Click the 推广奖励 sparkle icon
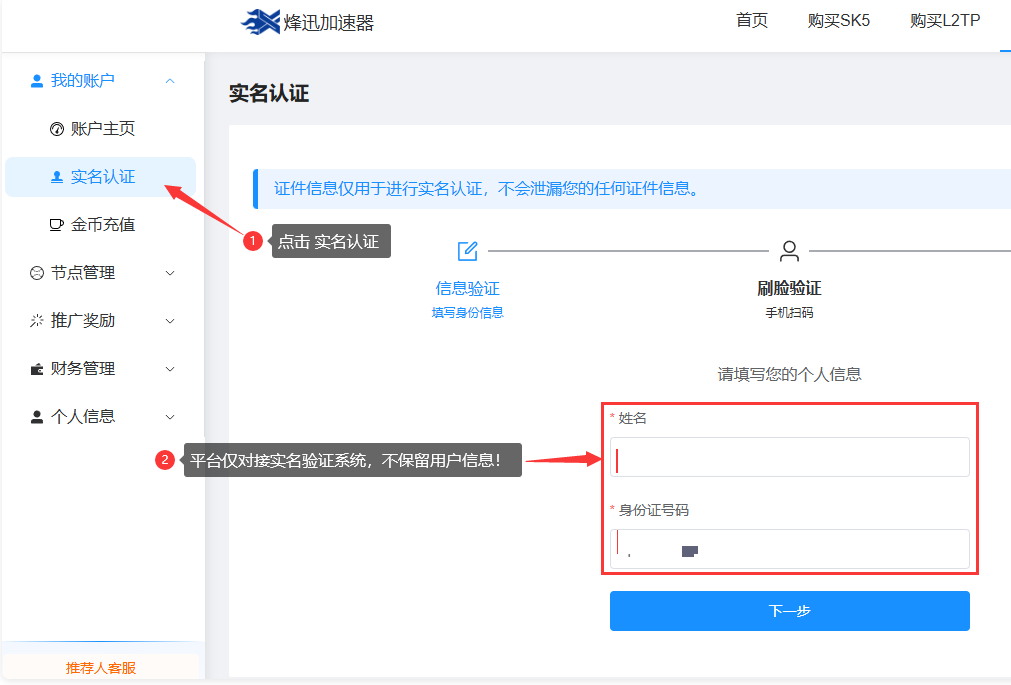Screen dimensions: 1011x685 tap(37, 321)
